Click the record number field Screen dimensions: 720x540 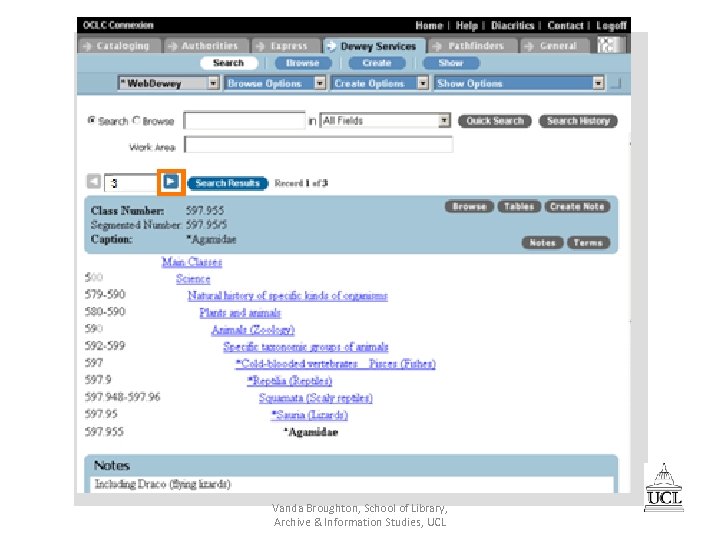[131, 183]
